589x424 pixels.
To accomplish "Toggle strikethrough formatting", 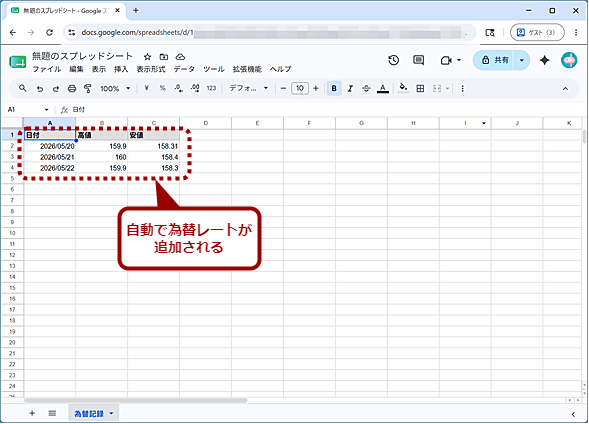I will pyautogui.click(x=366, y=89).
